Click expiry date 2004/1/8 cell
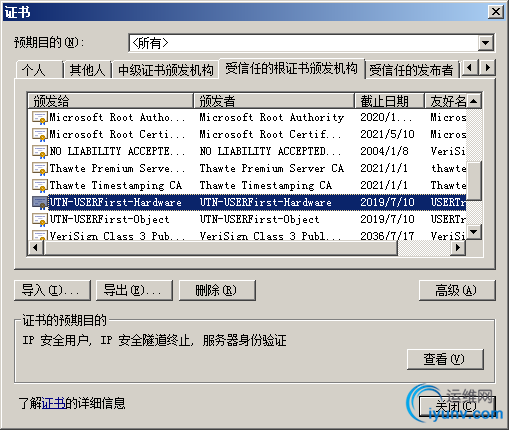 click(384, 152)
